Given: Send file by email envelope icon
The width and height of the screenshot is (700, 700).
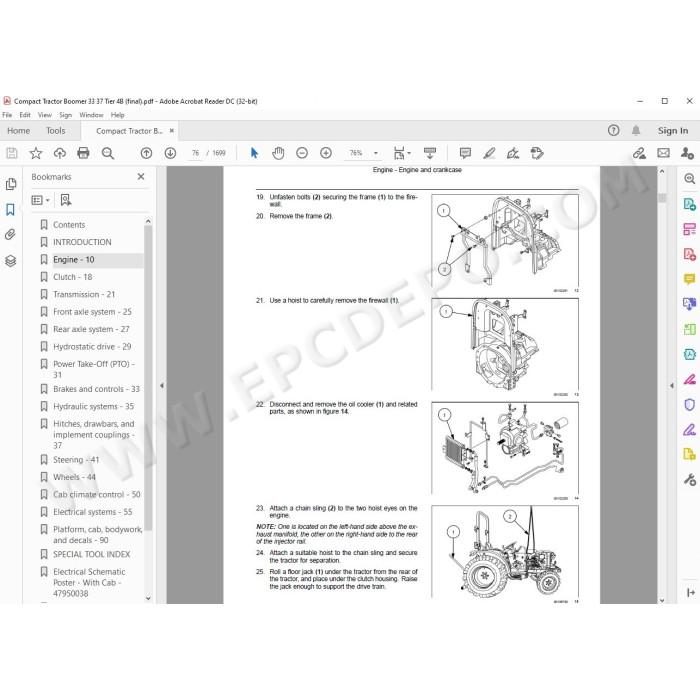Looking at the screenshot, I should point(663,153).
